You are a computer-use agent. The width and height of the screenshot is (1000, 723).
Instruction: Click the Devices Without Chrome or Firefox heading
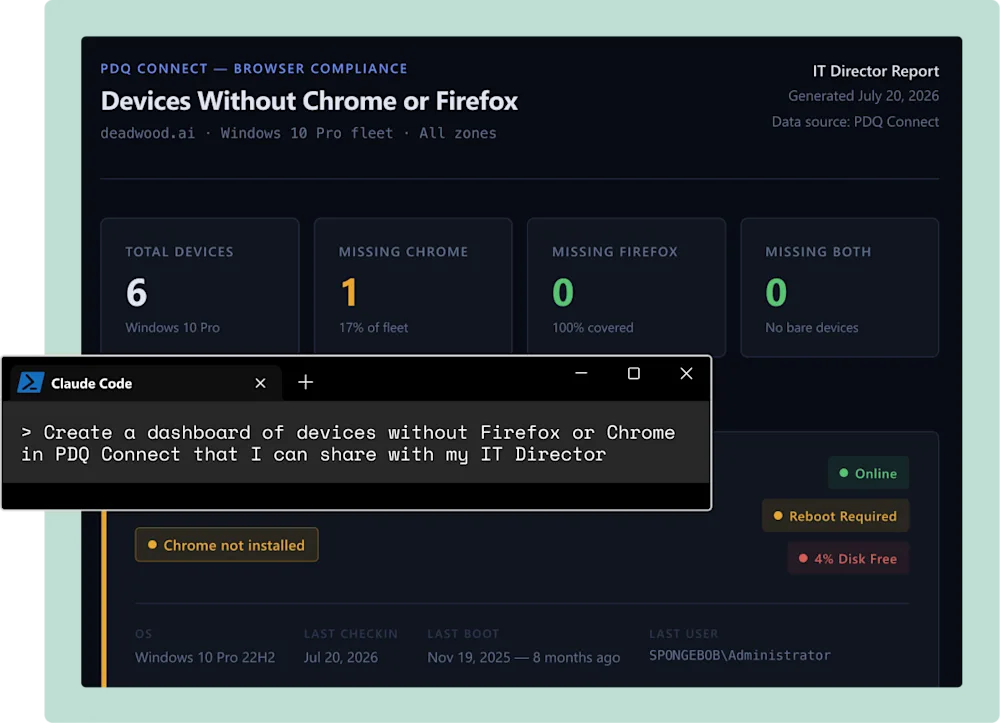(x=309, y=101)
